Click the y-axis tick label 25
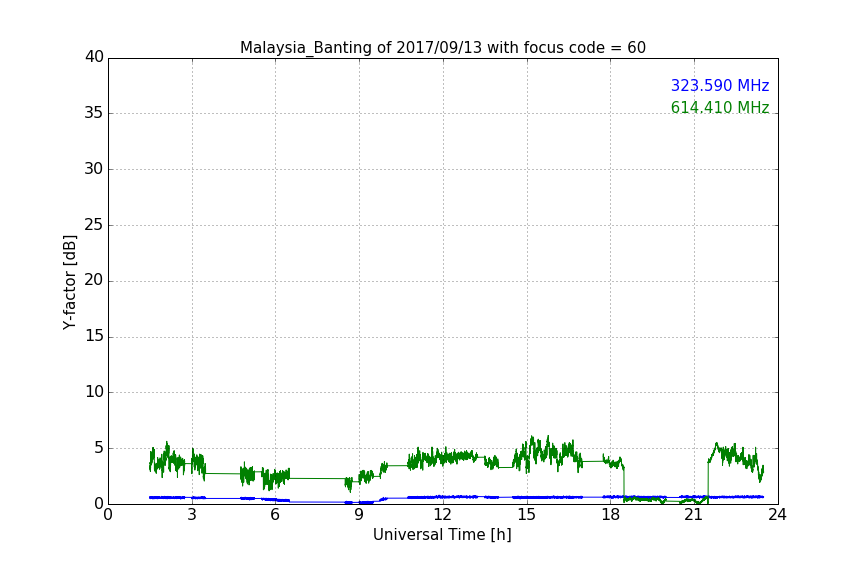This screenshot has width=864, height=576. (x=94, y=224)
